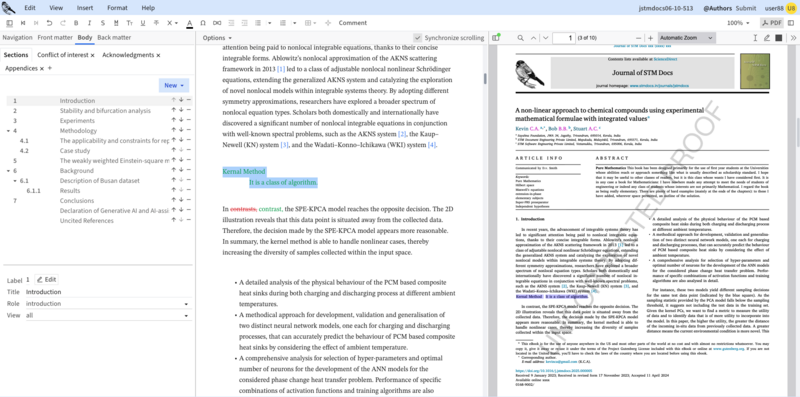Click the text color A icon
The image size is (800, 397).
pyautogui.click(x=189, y=23)
